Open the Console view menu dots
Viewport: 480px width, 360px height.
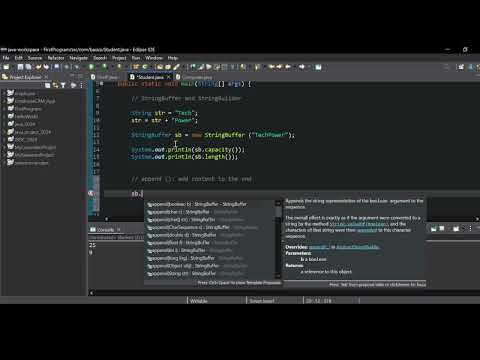pos(470,228)
